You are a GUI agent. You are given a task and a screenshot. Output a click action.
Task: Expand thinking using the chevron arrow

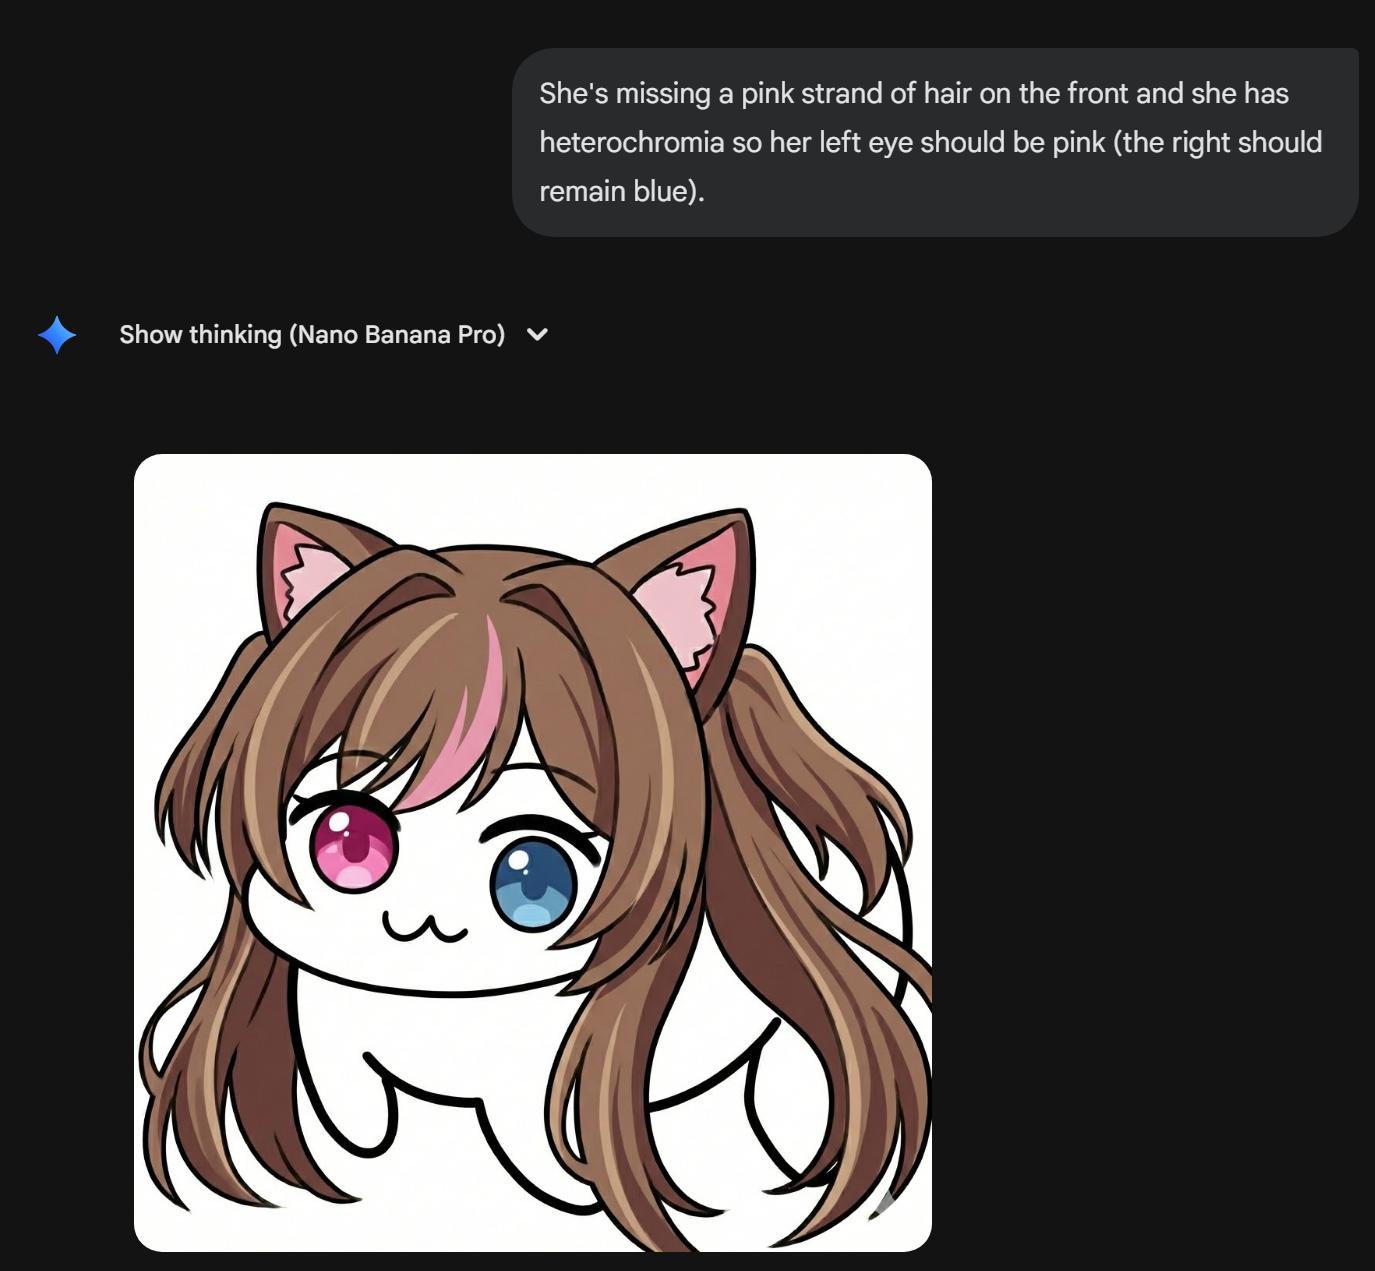pyautogui.click(x=537, y=334)
